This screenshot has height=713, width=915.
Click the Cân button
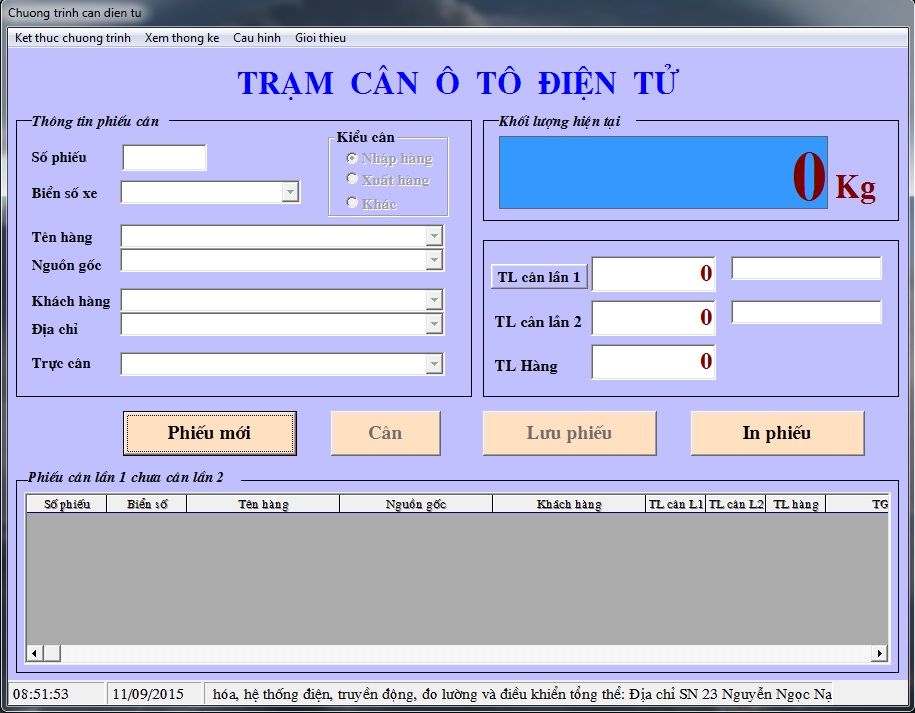386,433
